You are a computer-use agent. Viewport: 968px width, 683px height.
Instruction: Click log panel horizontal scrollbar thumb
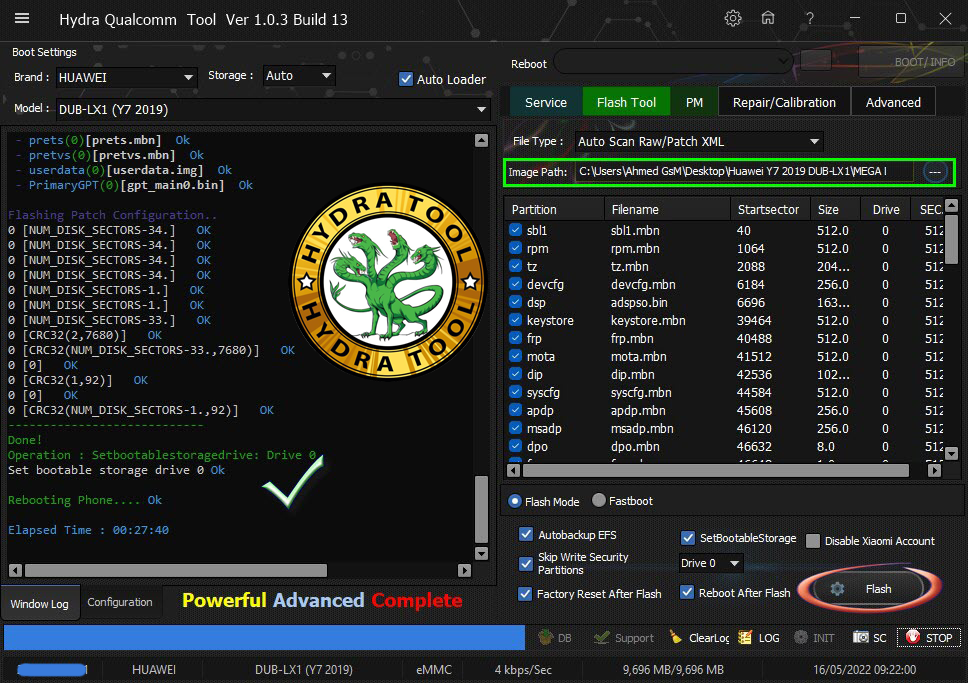pyautogui.click(x=176, y=570)
